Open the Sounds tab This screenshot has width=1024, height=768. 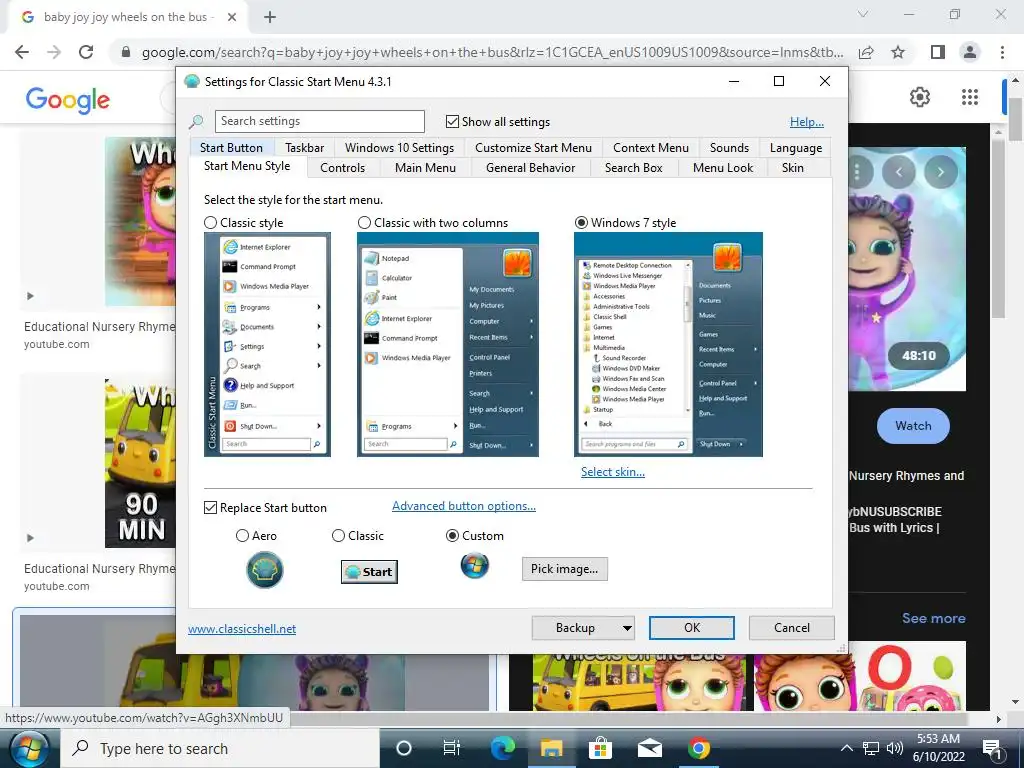pos(729,148)
